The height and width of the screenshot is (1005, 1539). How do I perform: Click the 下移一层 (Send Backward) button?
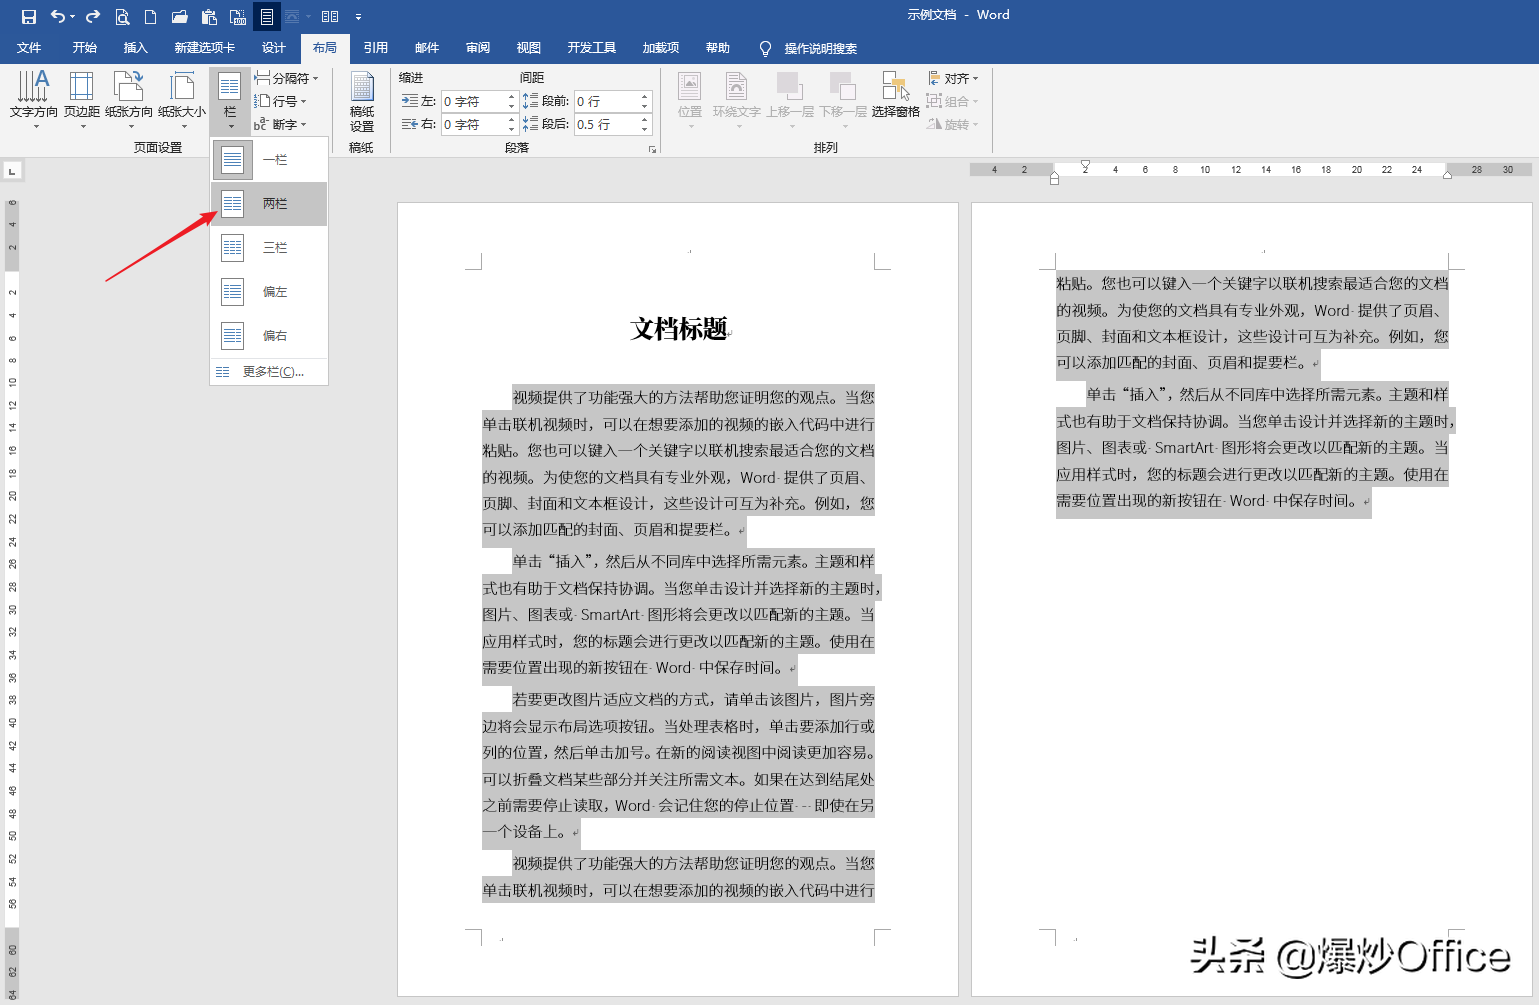(x=843, y=100)
